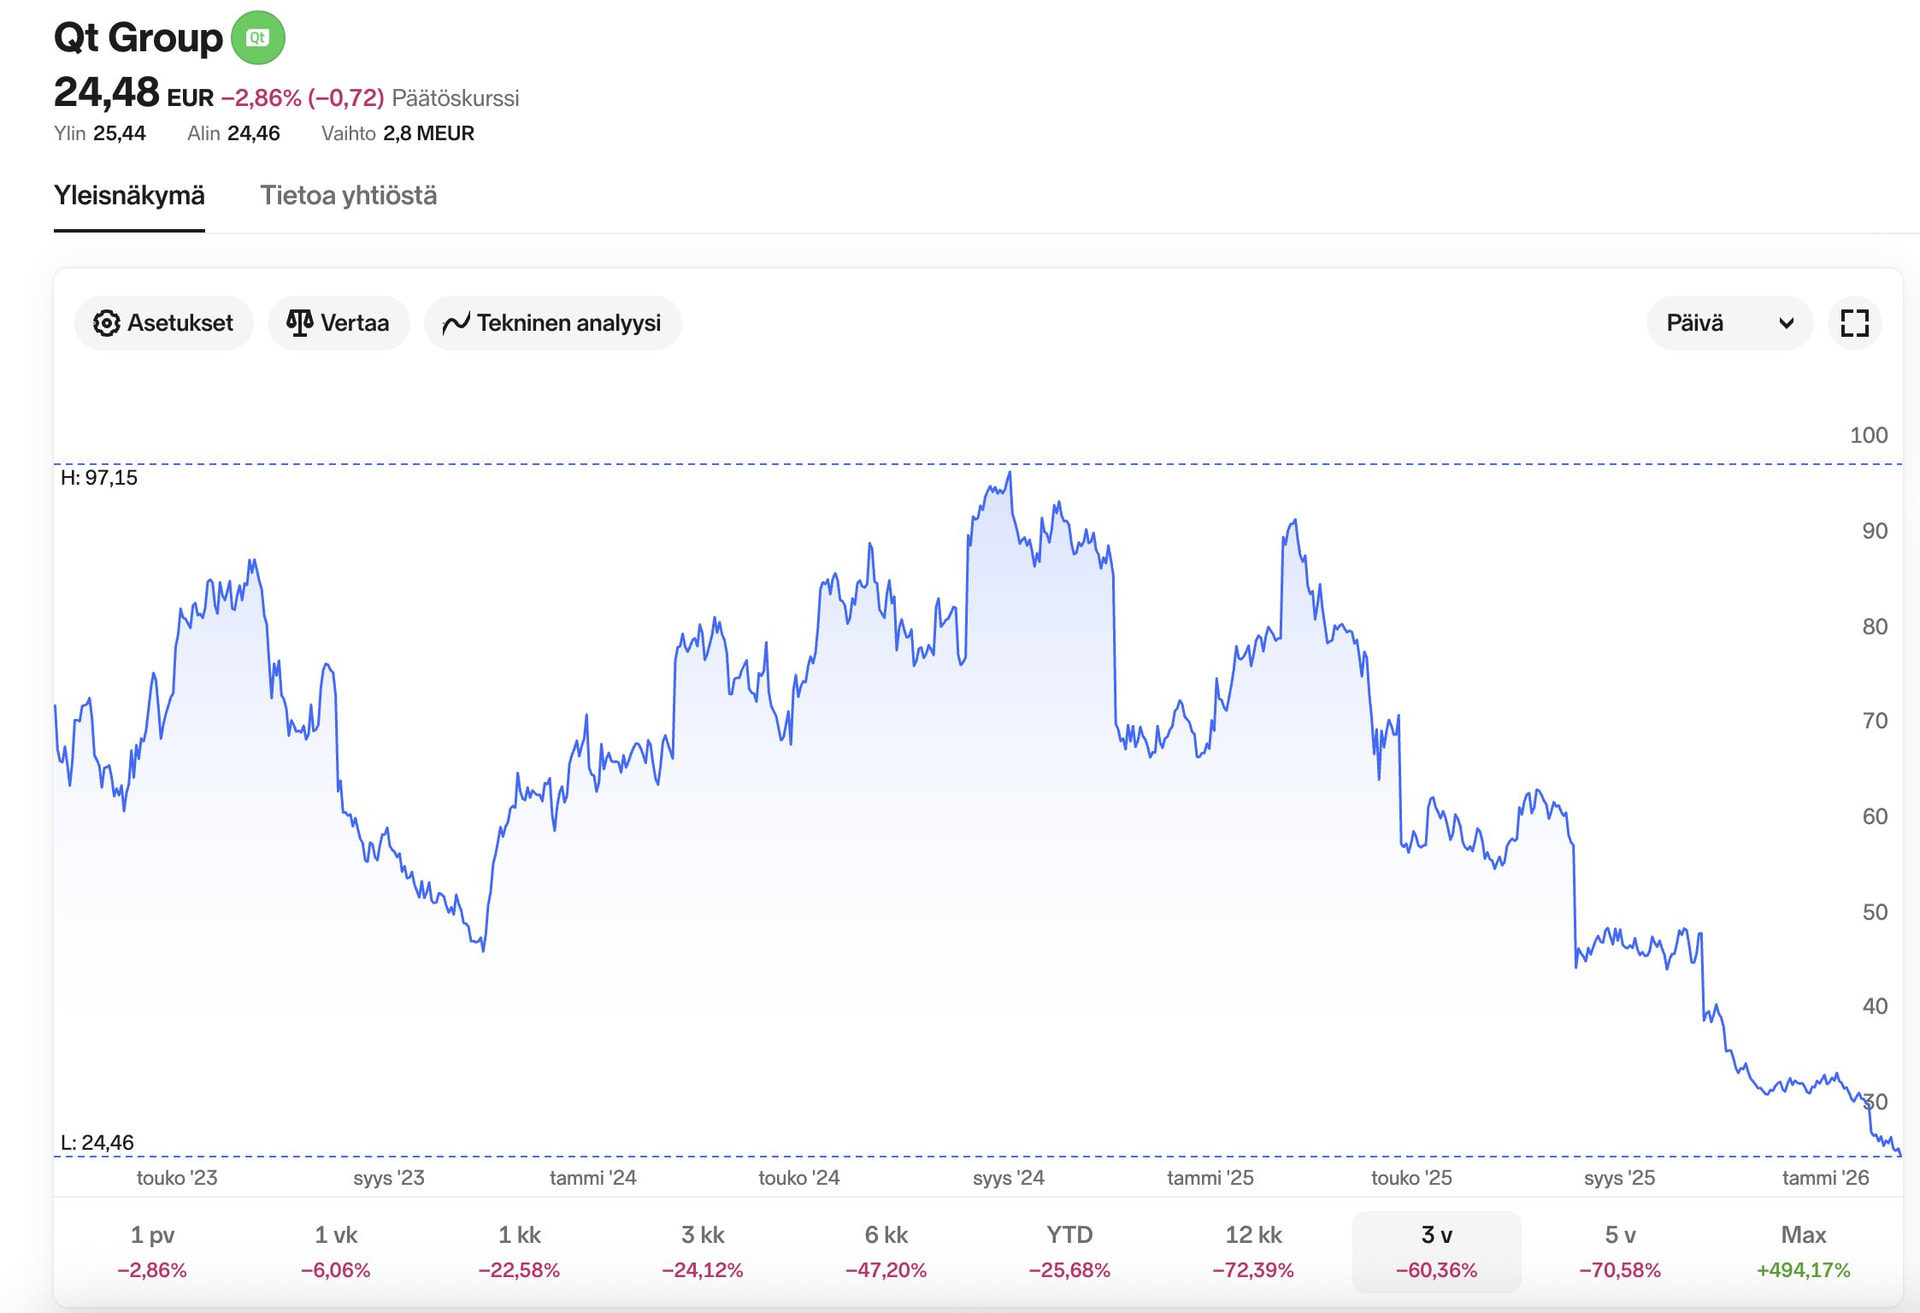Click the chart peak near syys '24
Screen dimensions: 1920x1313
coord(1010,473)
